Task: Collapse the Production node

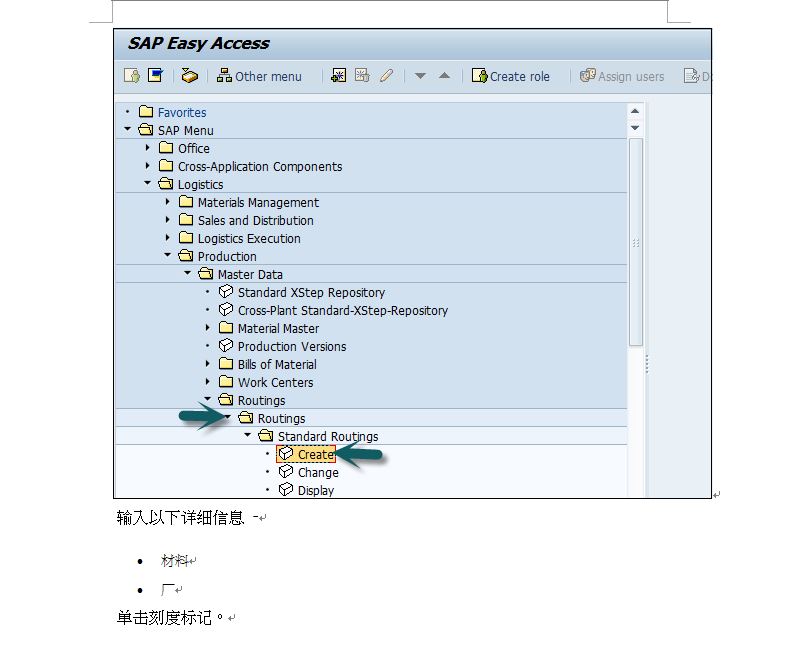Action: click(x=167, y=255)
